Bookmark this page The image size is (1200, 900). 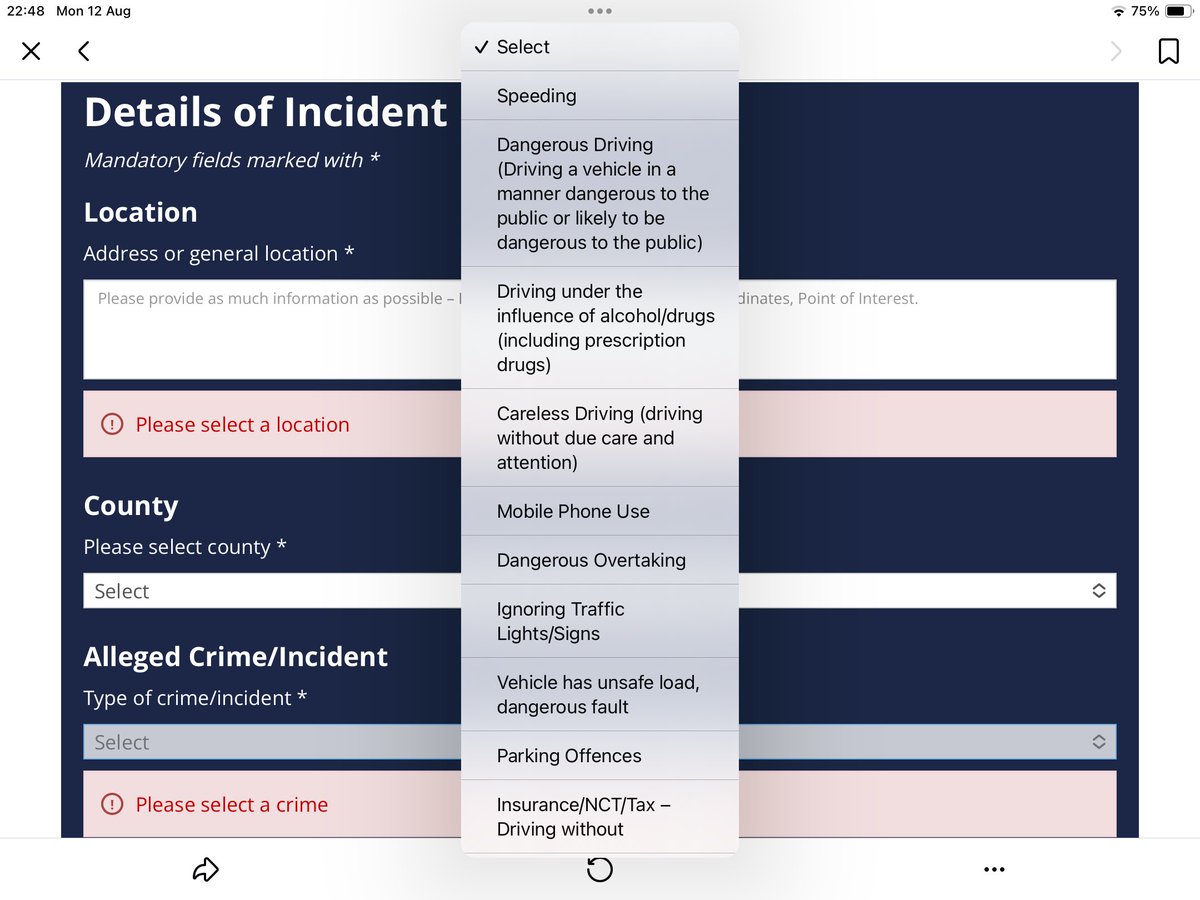pos(1168,51)
